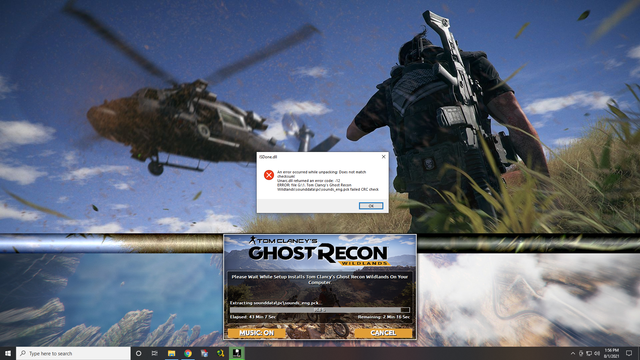The height and width of the screenshot is (360, 640).
Task: Click OK in the ISDone.dll error dialog
Action: (371, 206)
